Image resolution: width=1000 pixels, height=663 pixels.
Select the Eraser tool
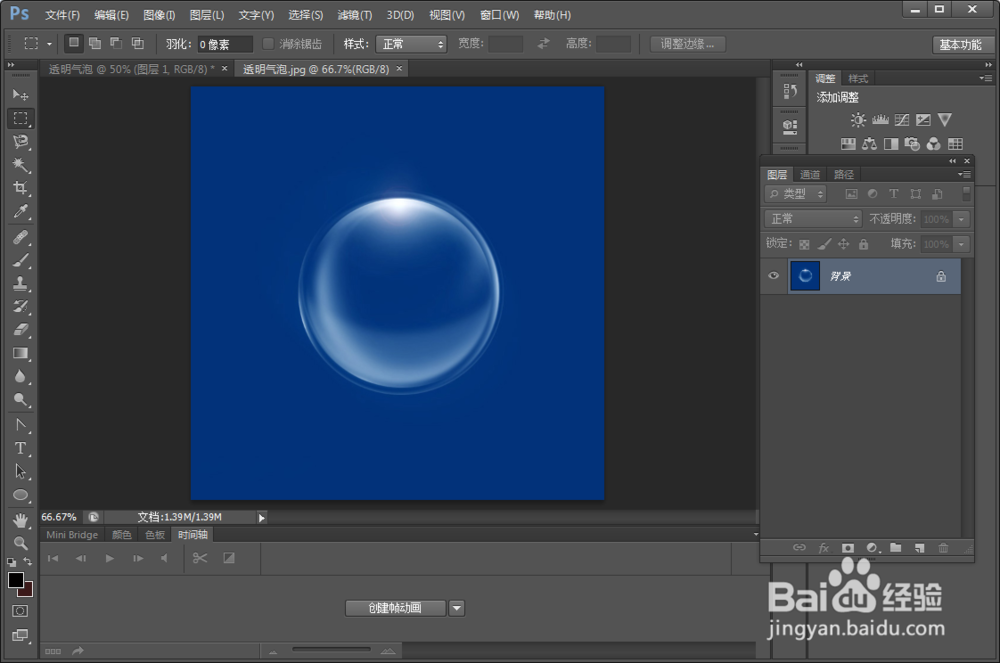point(20,330)
